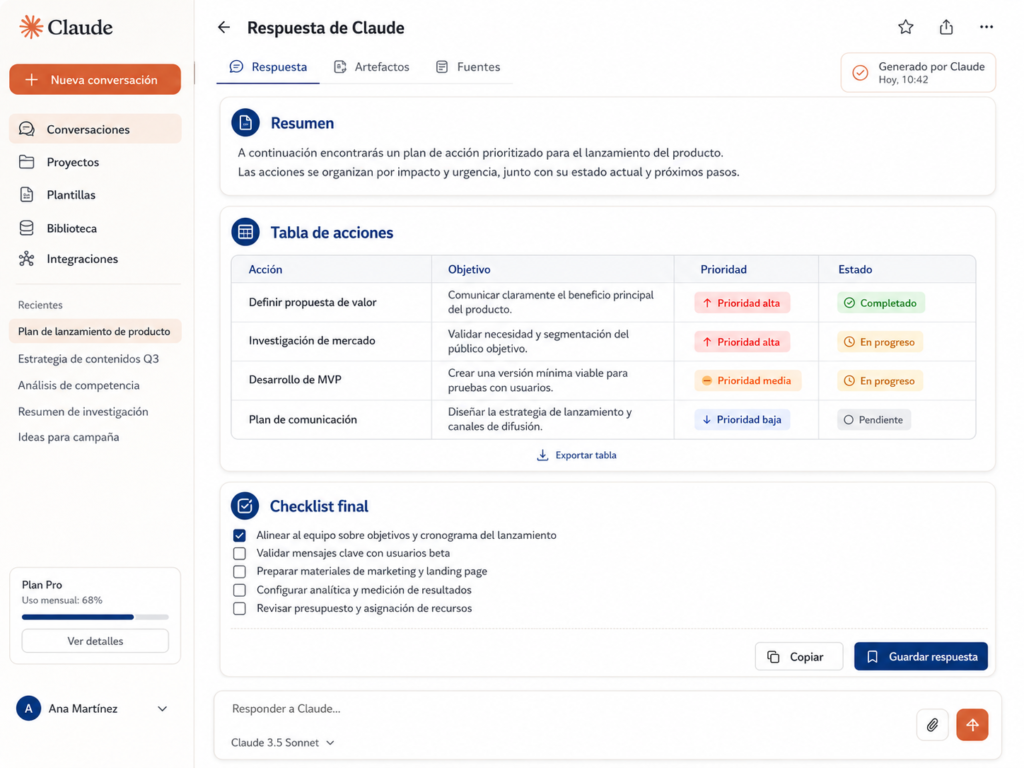Screen dimensions: 1024x768
Task: Click the Resumen section document icon
Action: (246, 123)
